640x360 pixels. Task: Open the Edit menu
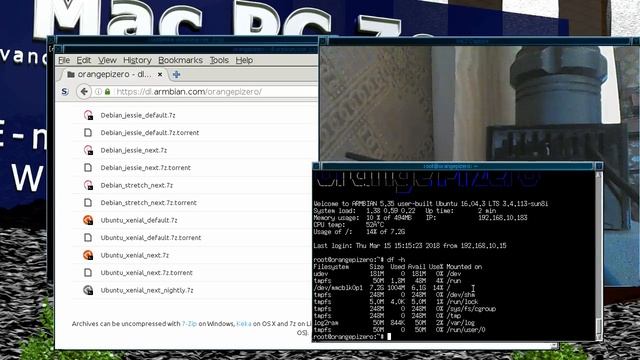(84, 60)
